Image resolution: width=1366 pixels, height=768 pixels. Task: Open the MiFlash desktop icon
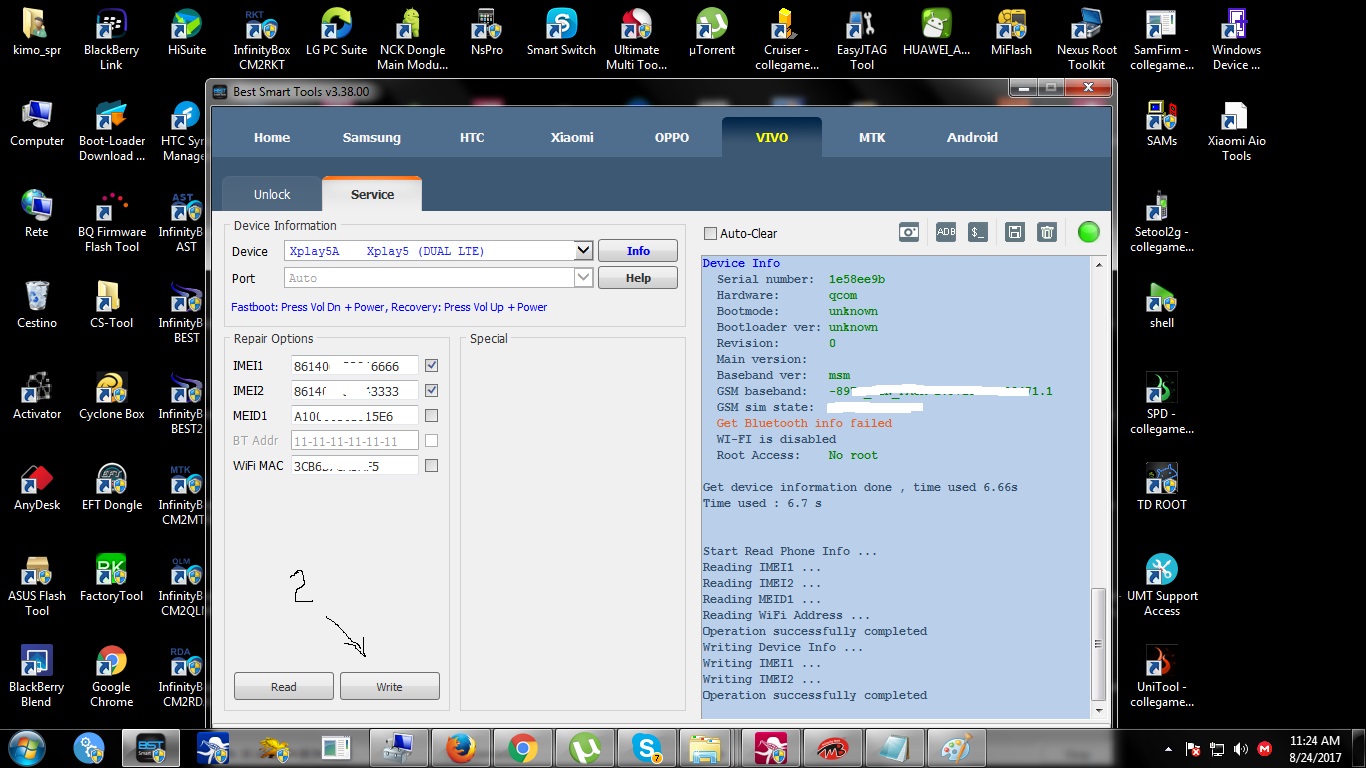point(1012,33)
